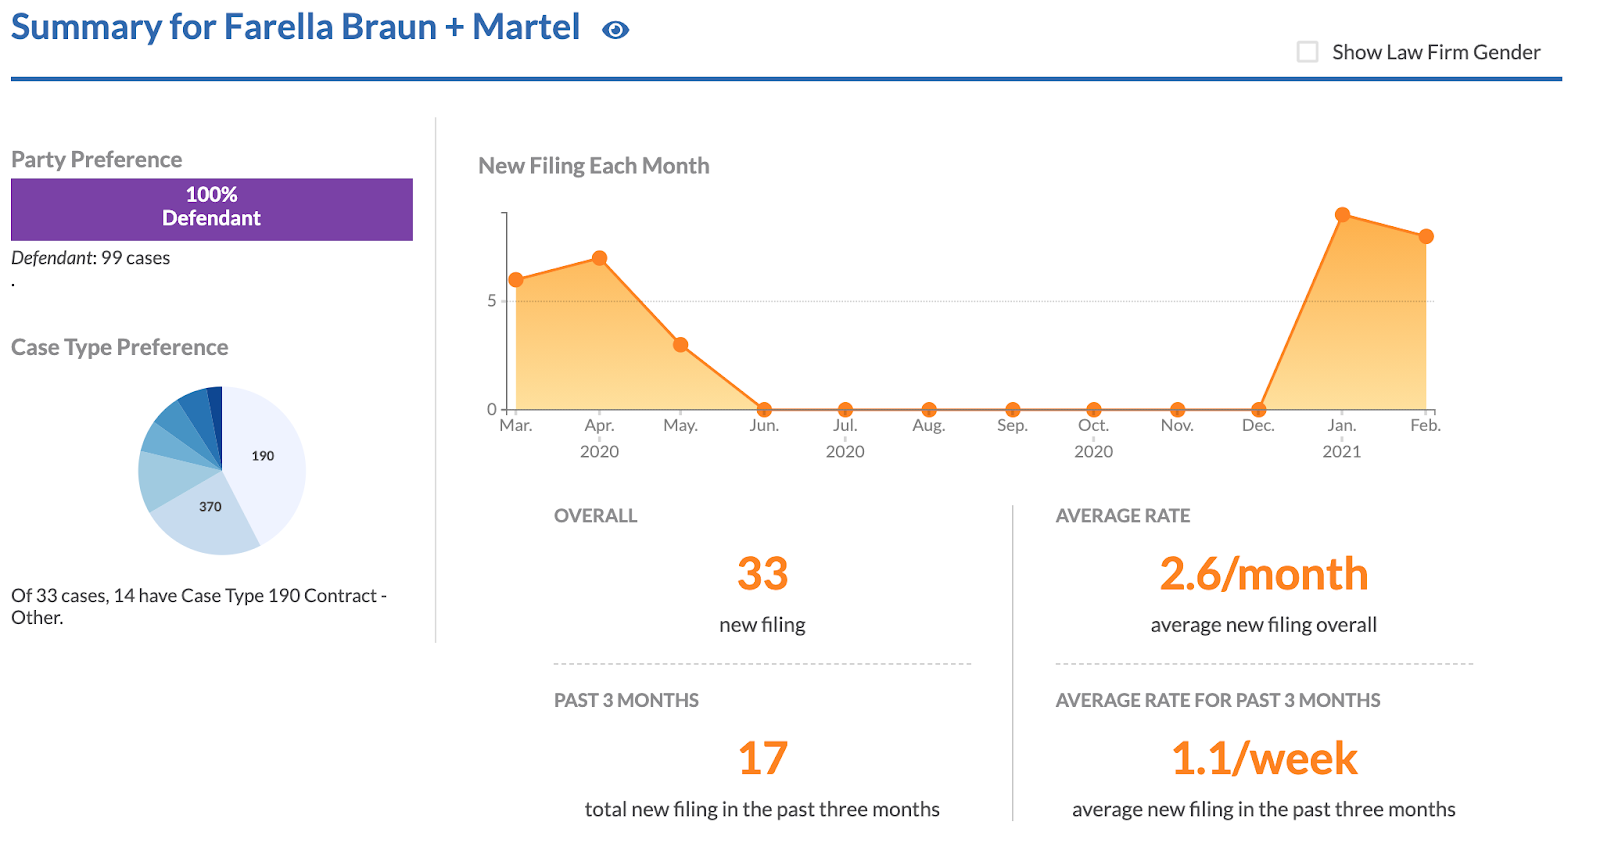Click the 'Defendant: 99 cases' text
Image resolution: width=1600 pixels, height=854 pixels.
click(x=91, y=258)
